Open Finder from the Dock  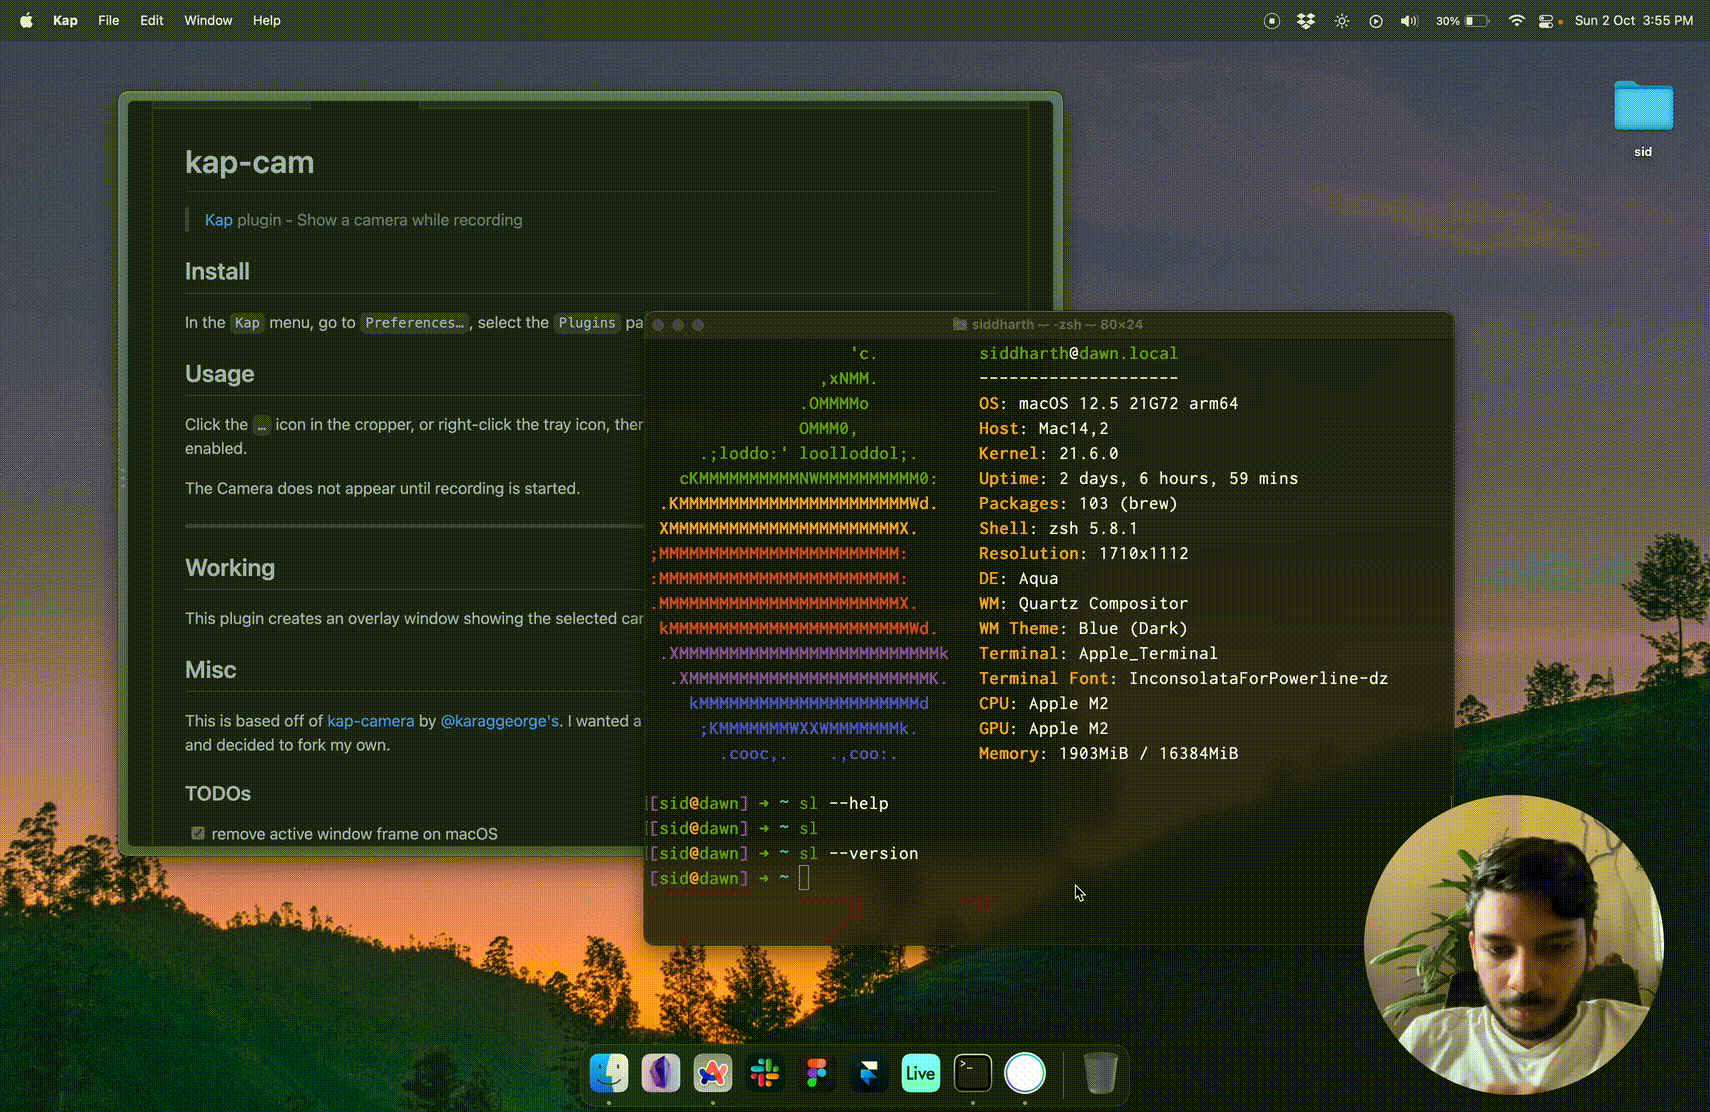[609, 1073]
